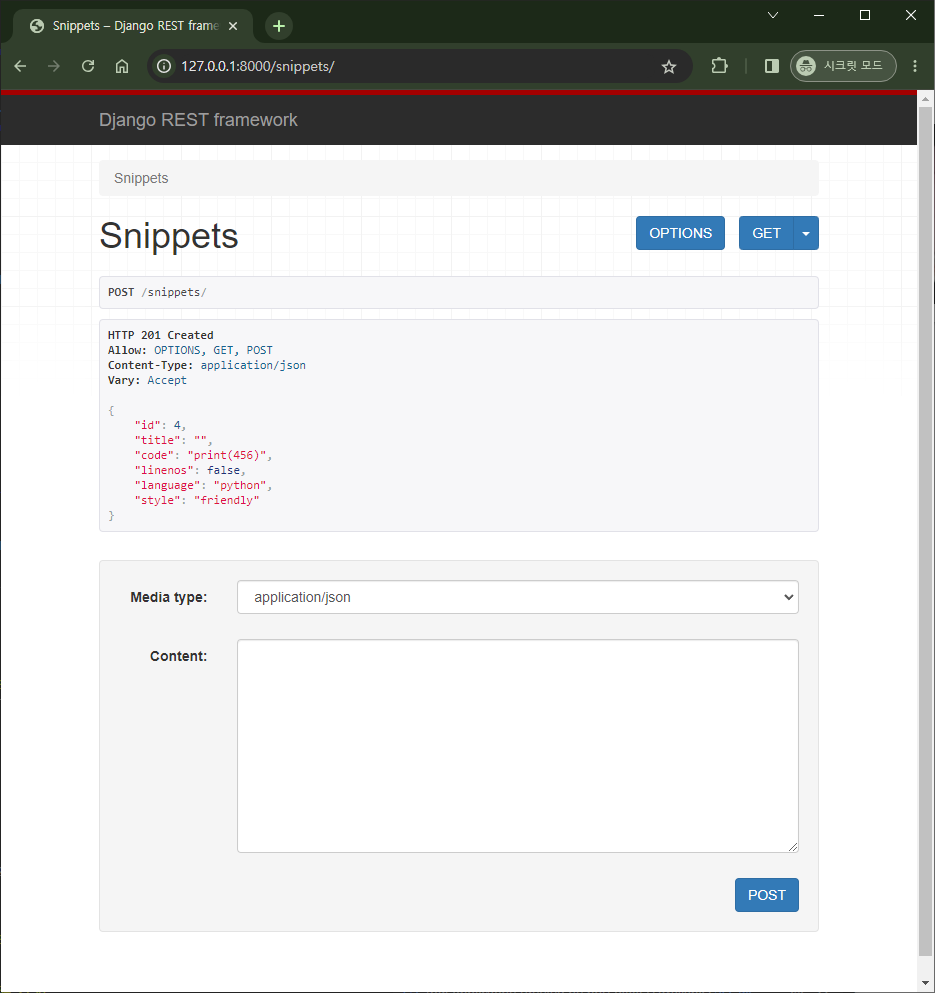Open the browser home page
Image resolution: width=935 pixels, height=993 pixels.
click(122, 66)
